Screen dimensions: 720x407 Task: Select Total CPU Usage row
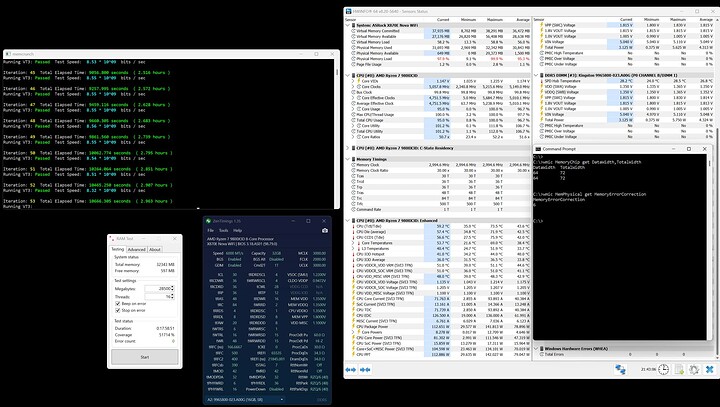tap(438, 120)
